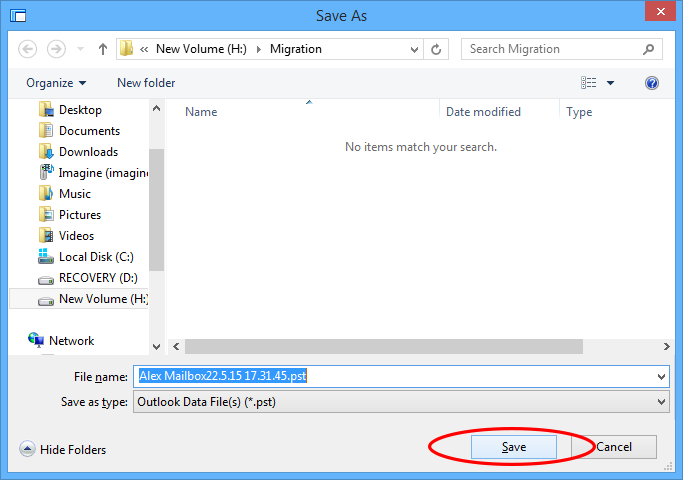Select the Downloads folder
The image size is (683, 480).
pos(88,152)
